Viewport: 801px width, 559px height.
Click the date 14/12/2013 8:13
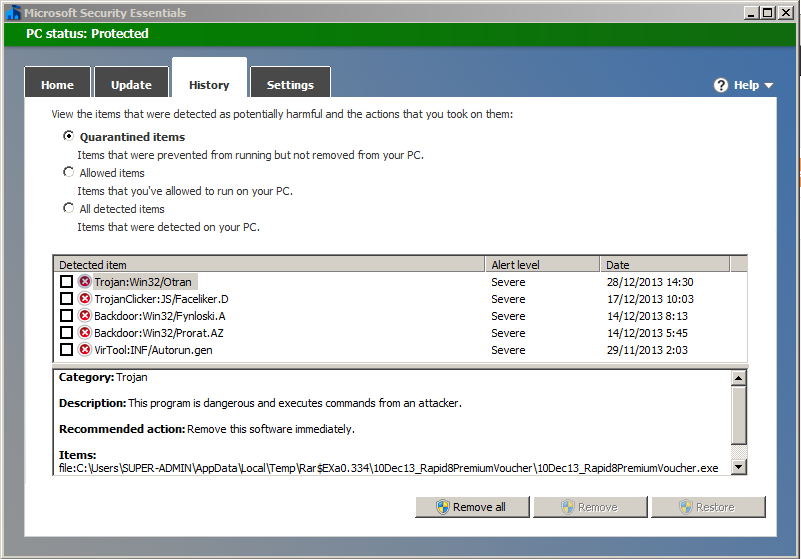tap(647, 316)
